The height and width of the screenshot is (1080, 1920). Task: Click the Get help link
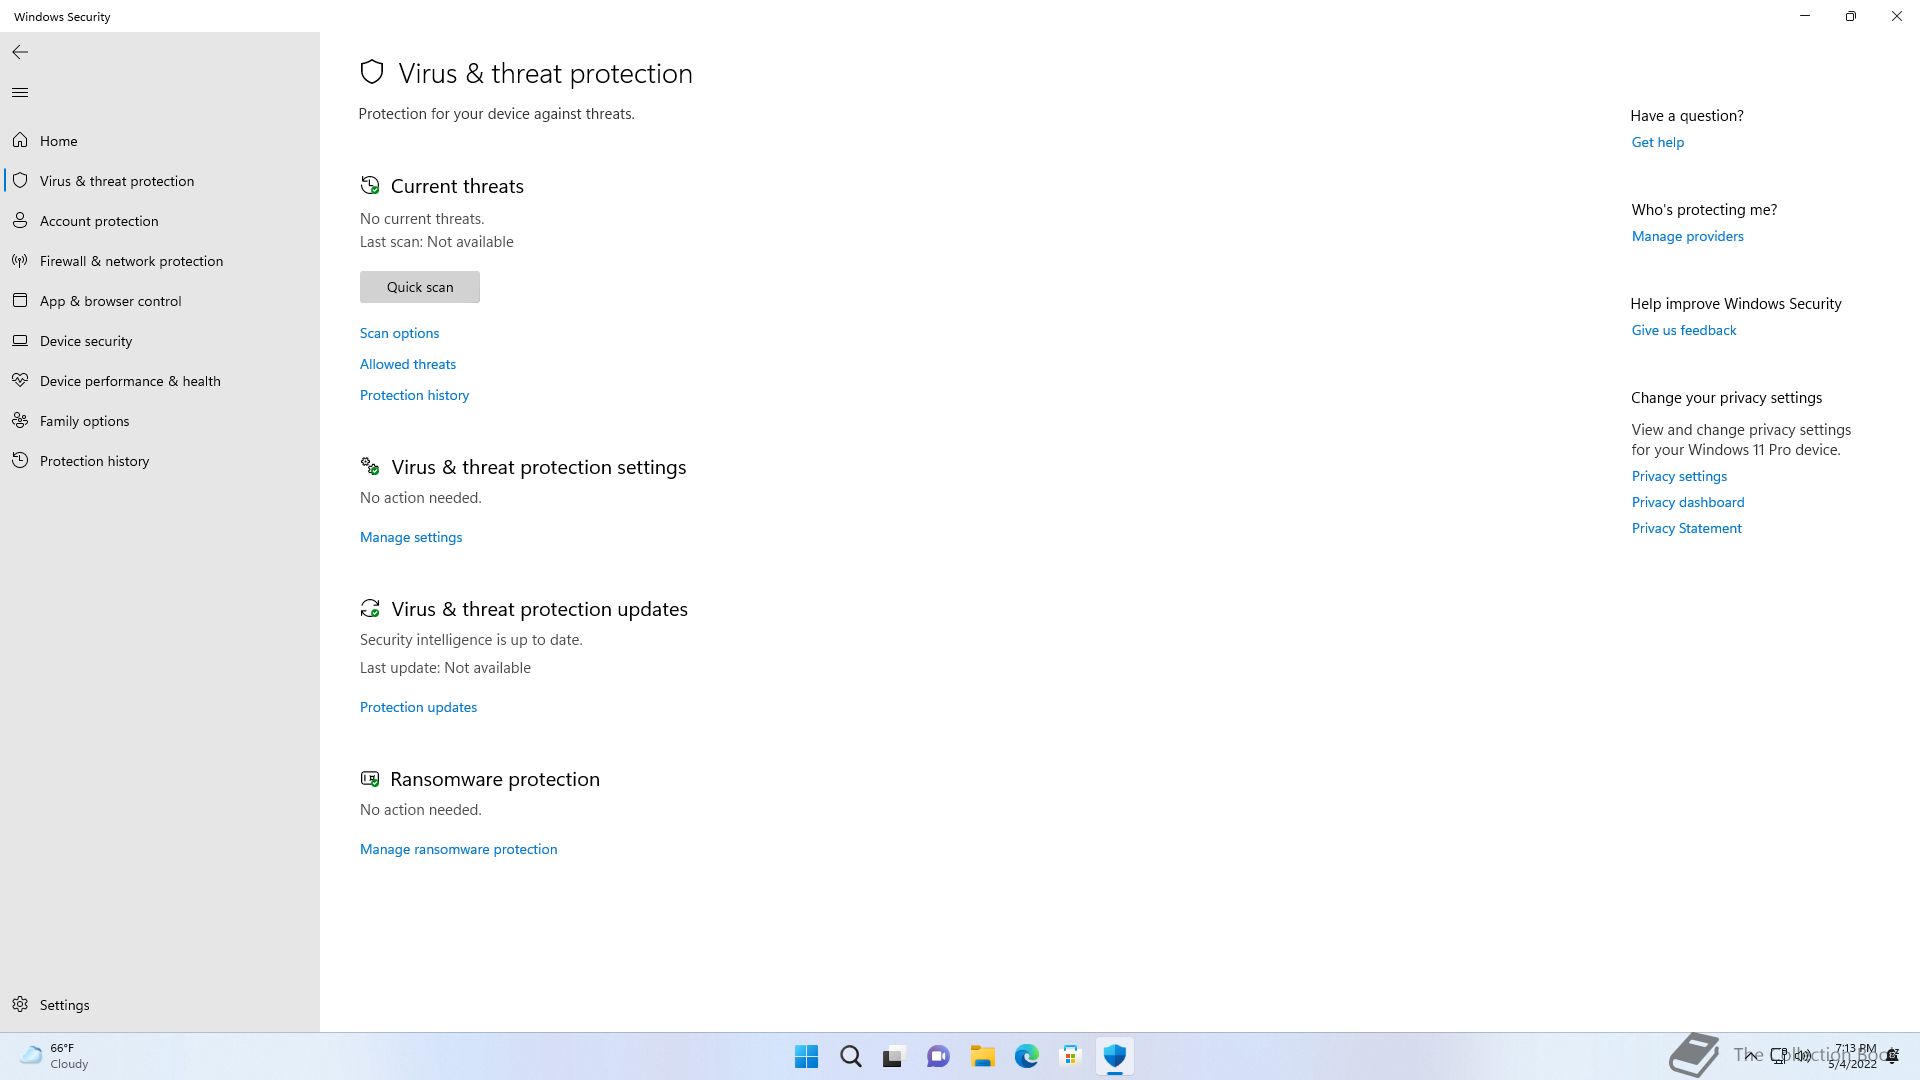click(x=1658, y=142)
